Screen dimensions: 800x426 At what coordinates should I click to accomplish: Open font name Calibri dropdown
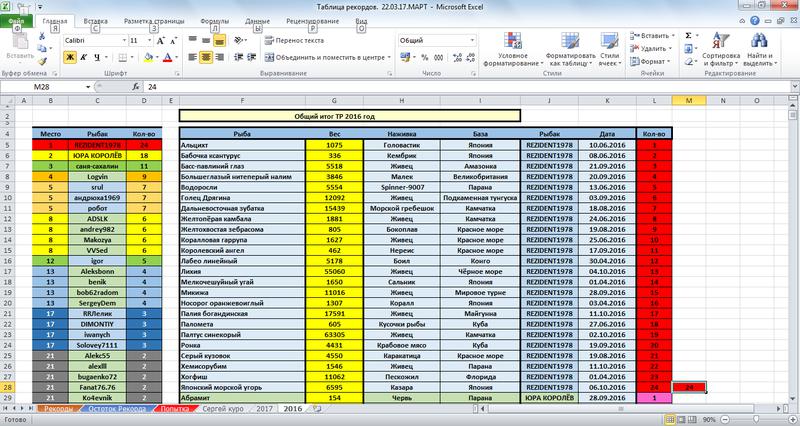[124, 41]
